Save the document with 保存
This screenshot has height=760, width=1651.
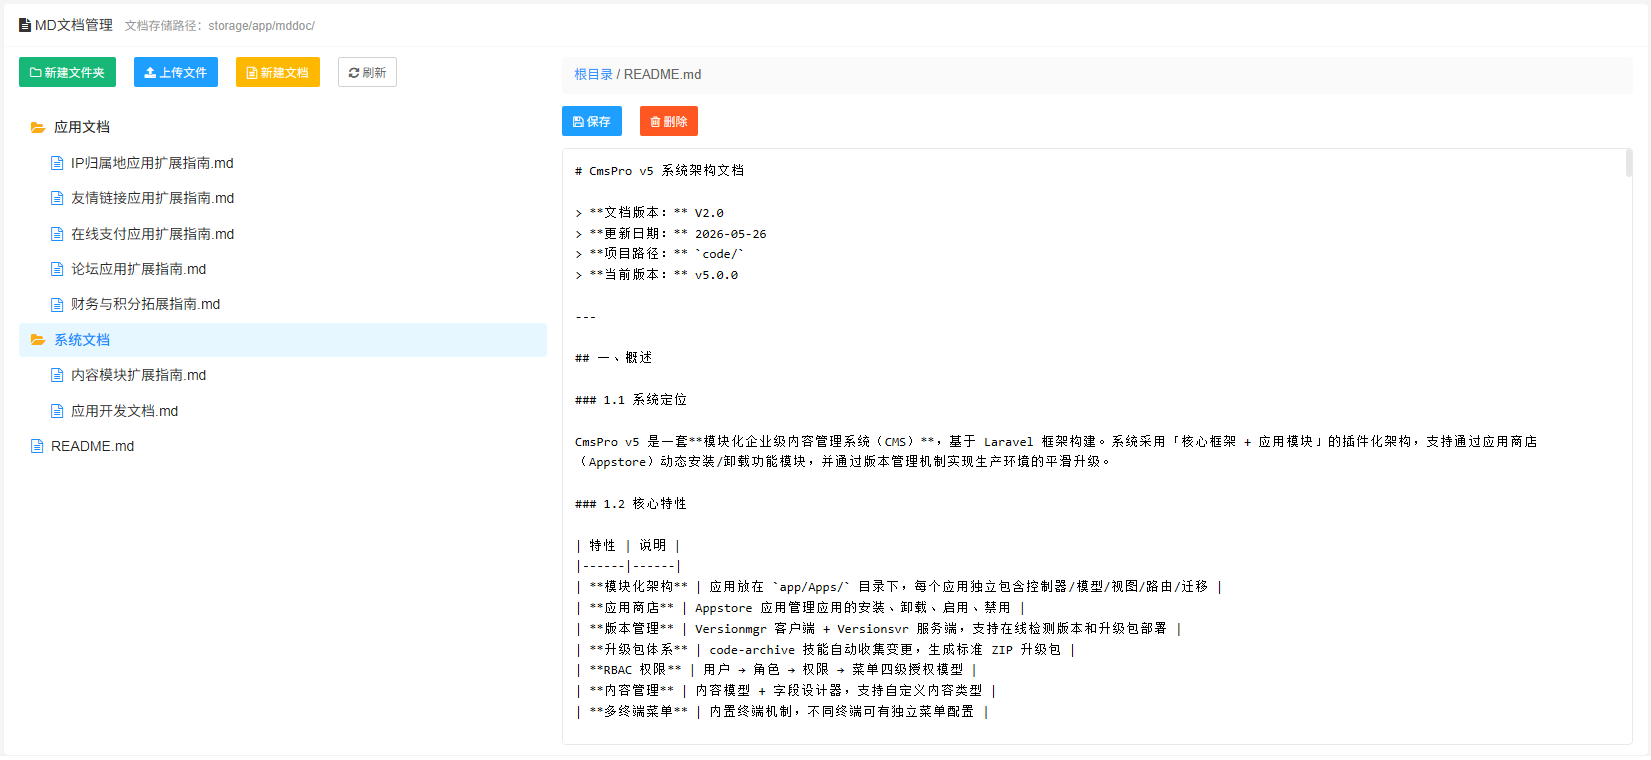[592, 121]
